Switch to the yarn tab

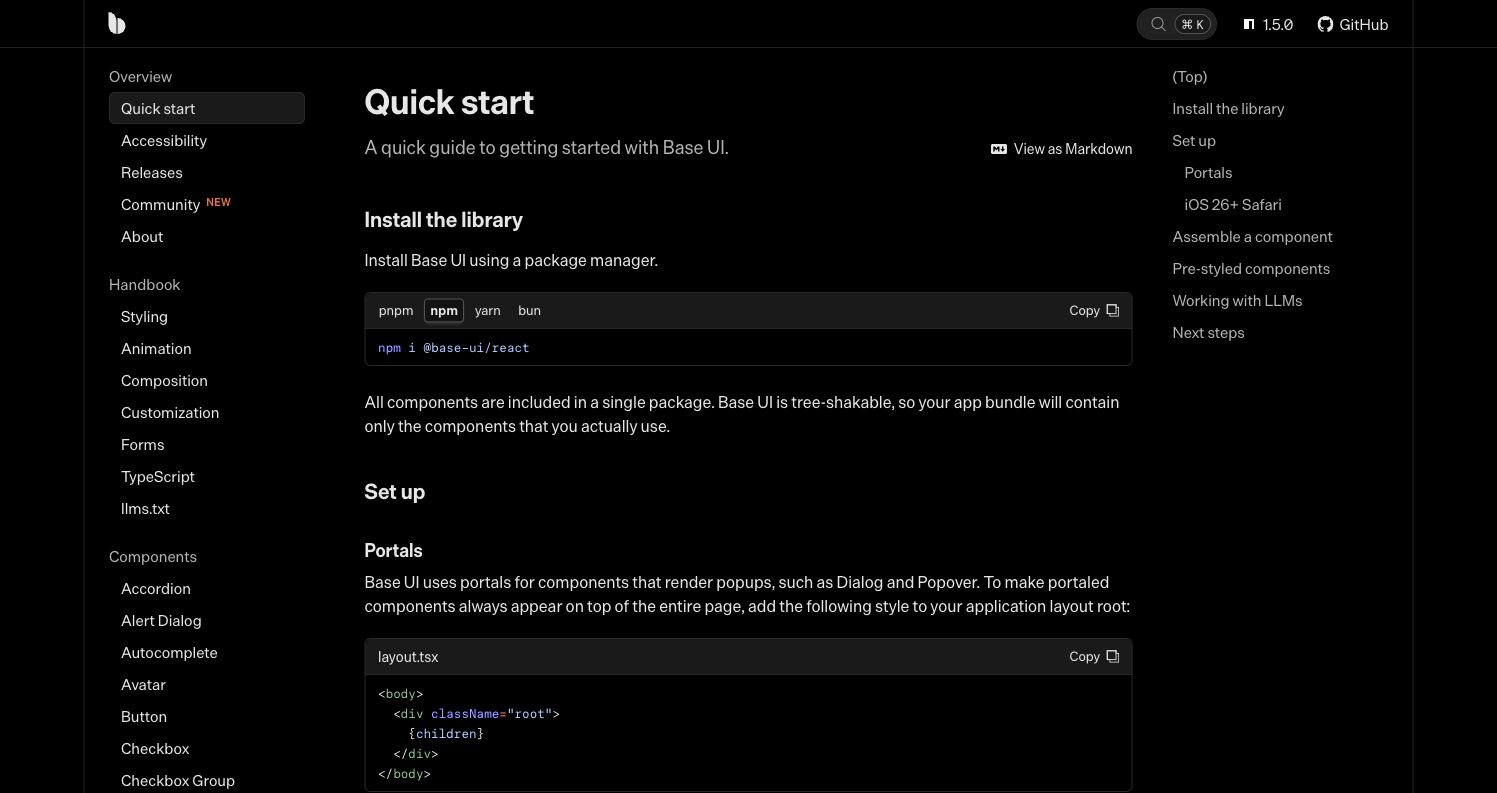[x=488, y=311]
